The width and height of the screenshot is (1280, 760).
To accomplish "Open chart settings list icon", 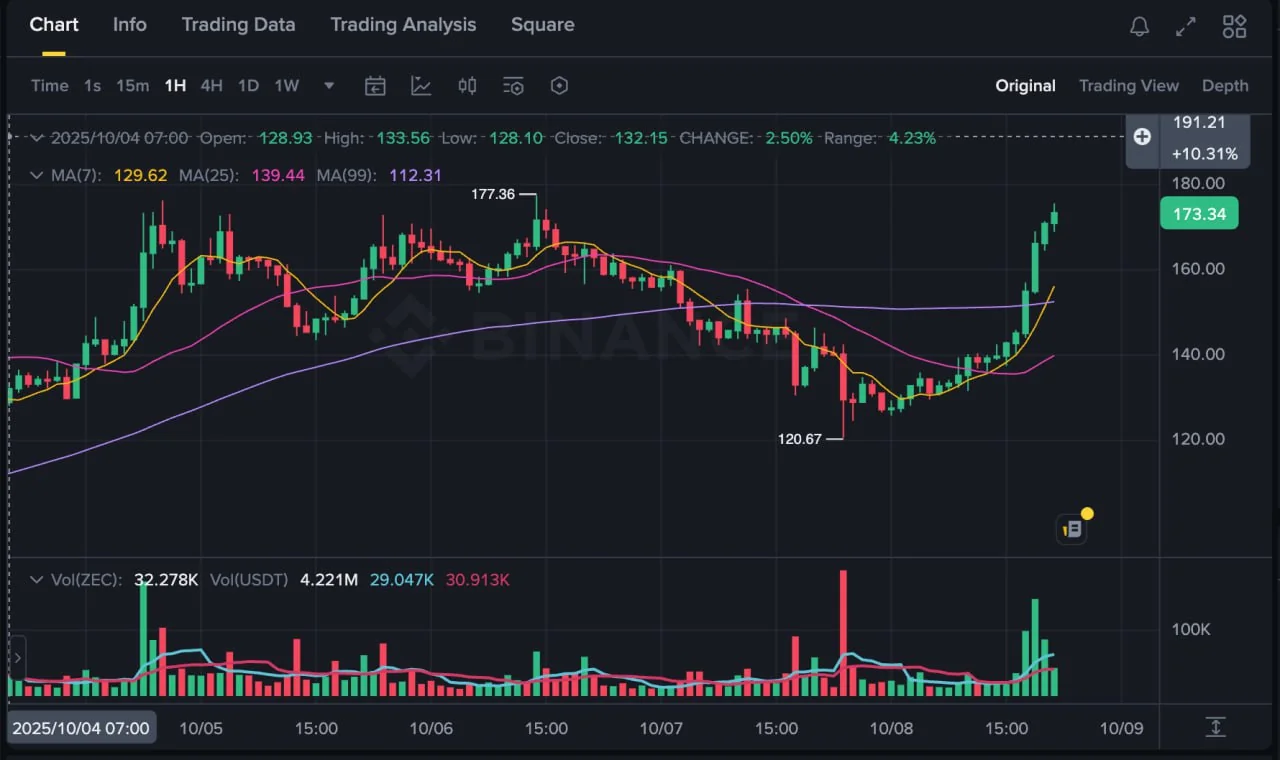I will pos(513,86).
